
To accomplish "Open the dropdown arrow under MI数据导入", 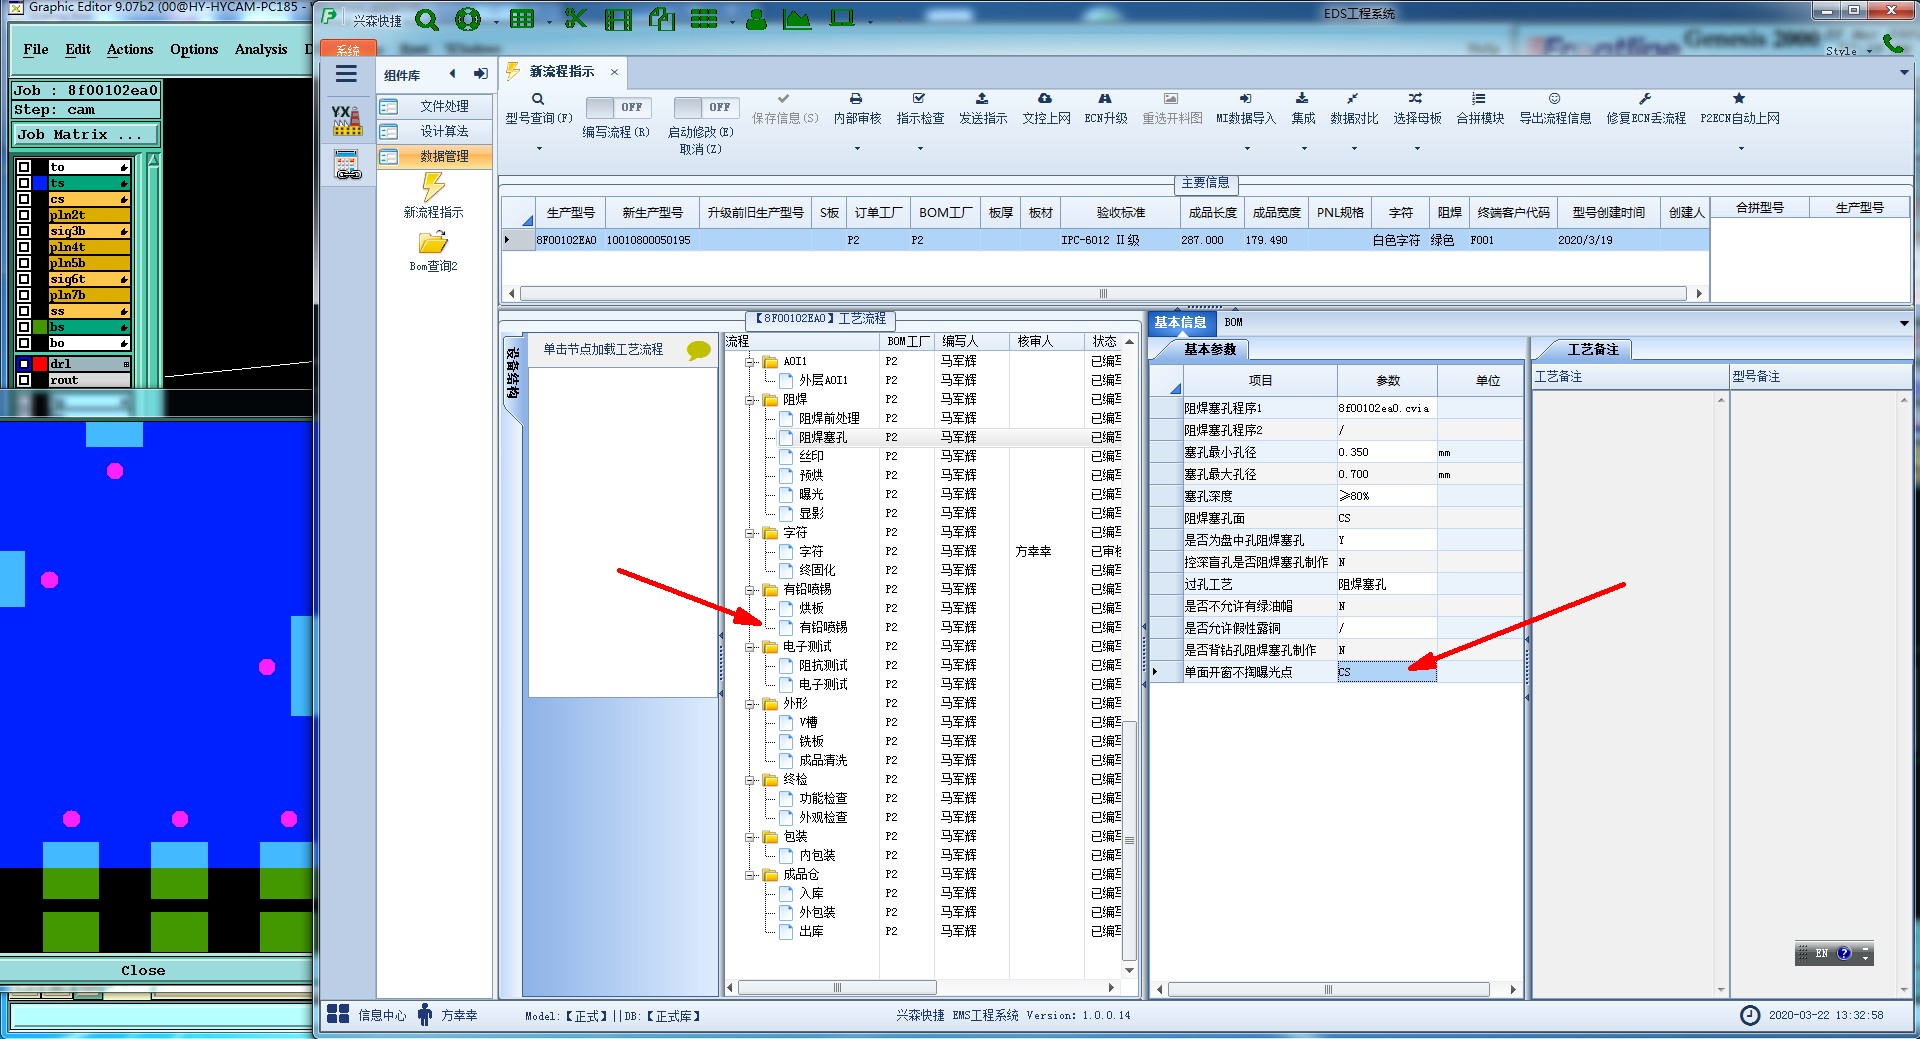I will pos(1246,149).
